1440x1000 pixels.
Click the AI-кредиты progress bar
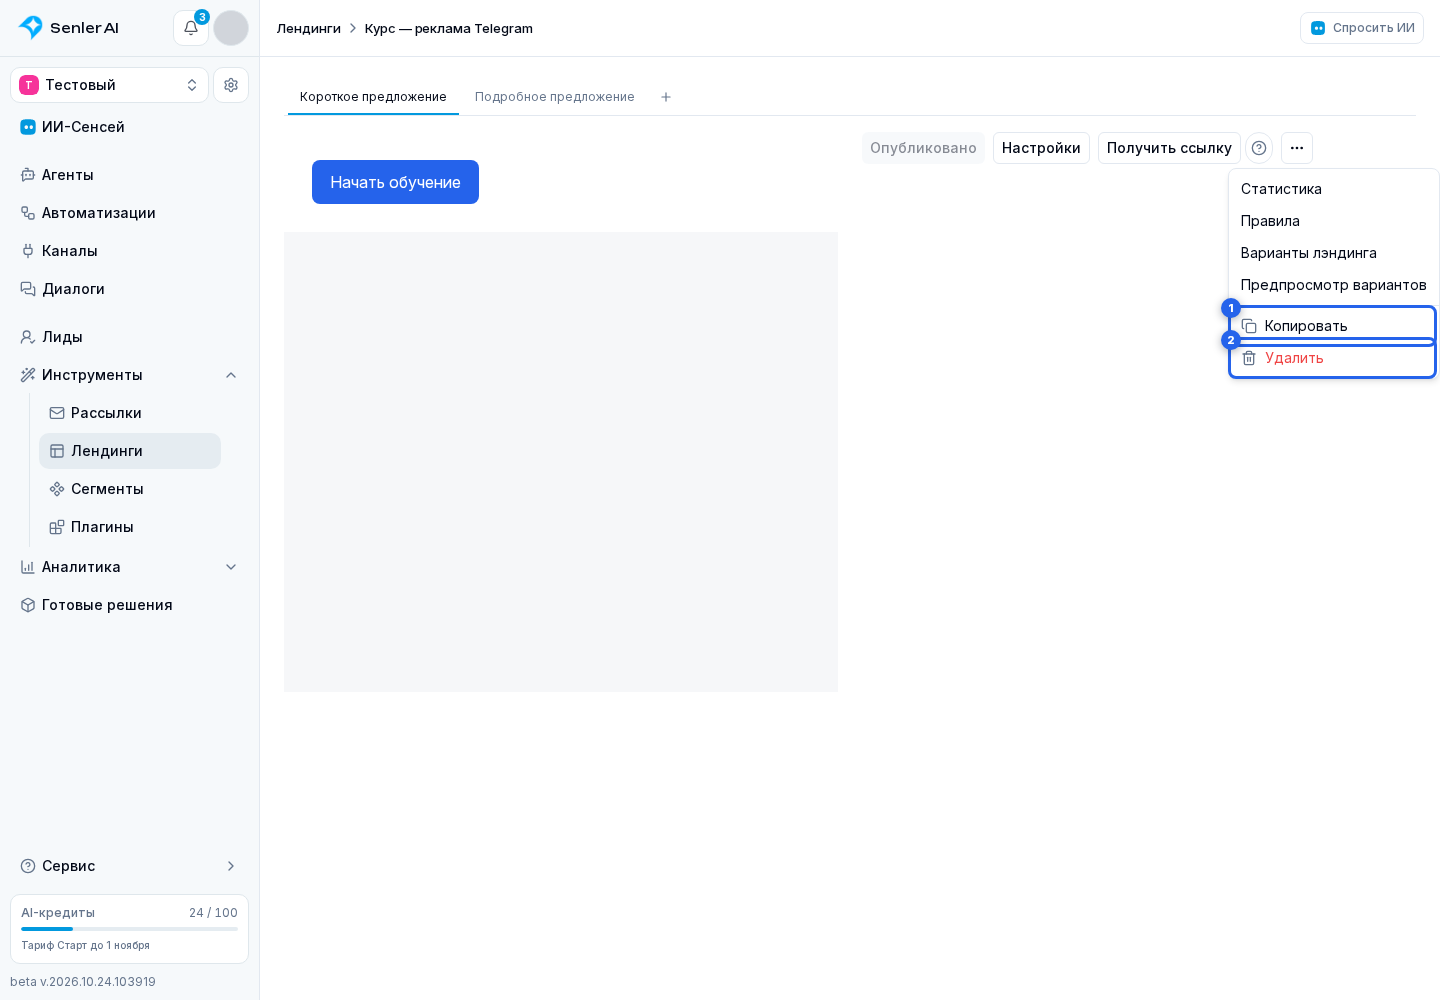(130, 929)
